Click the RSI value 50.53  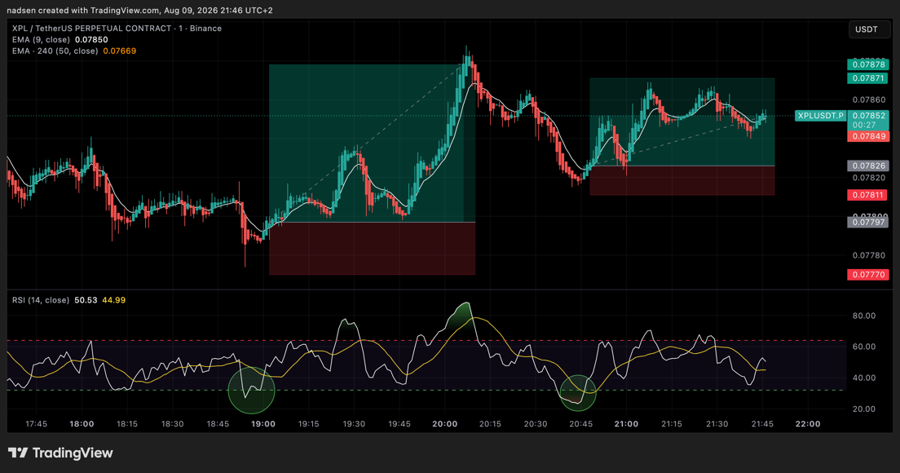coord(86,300)
